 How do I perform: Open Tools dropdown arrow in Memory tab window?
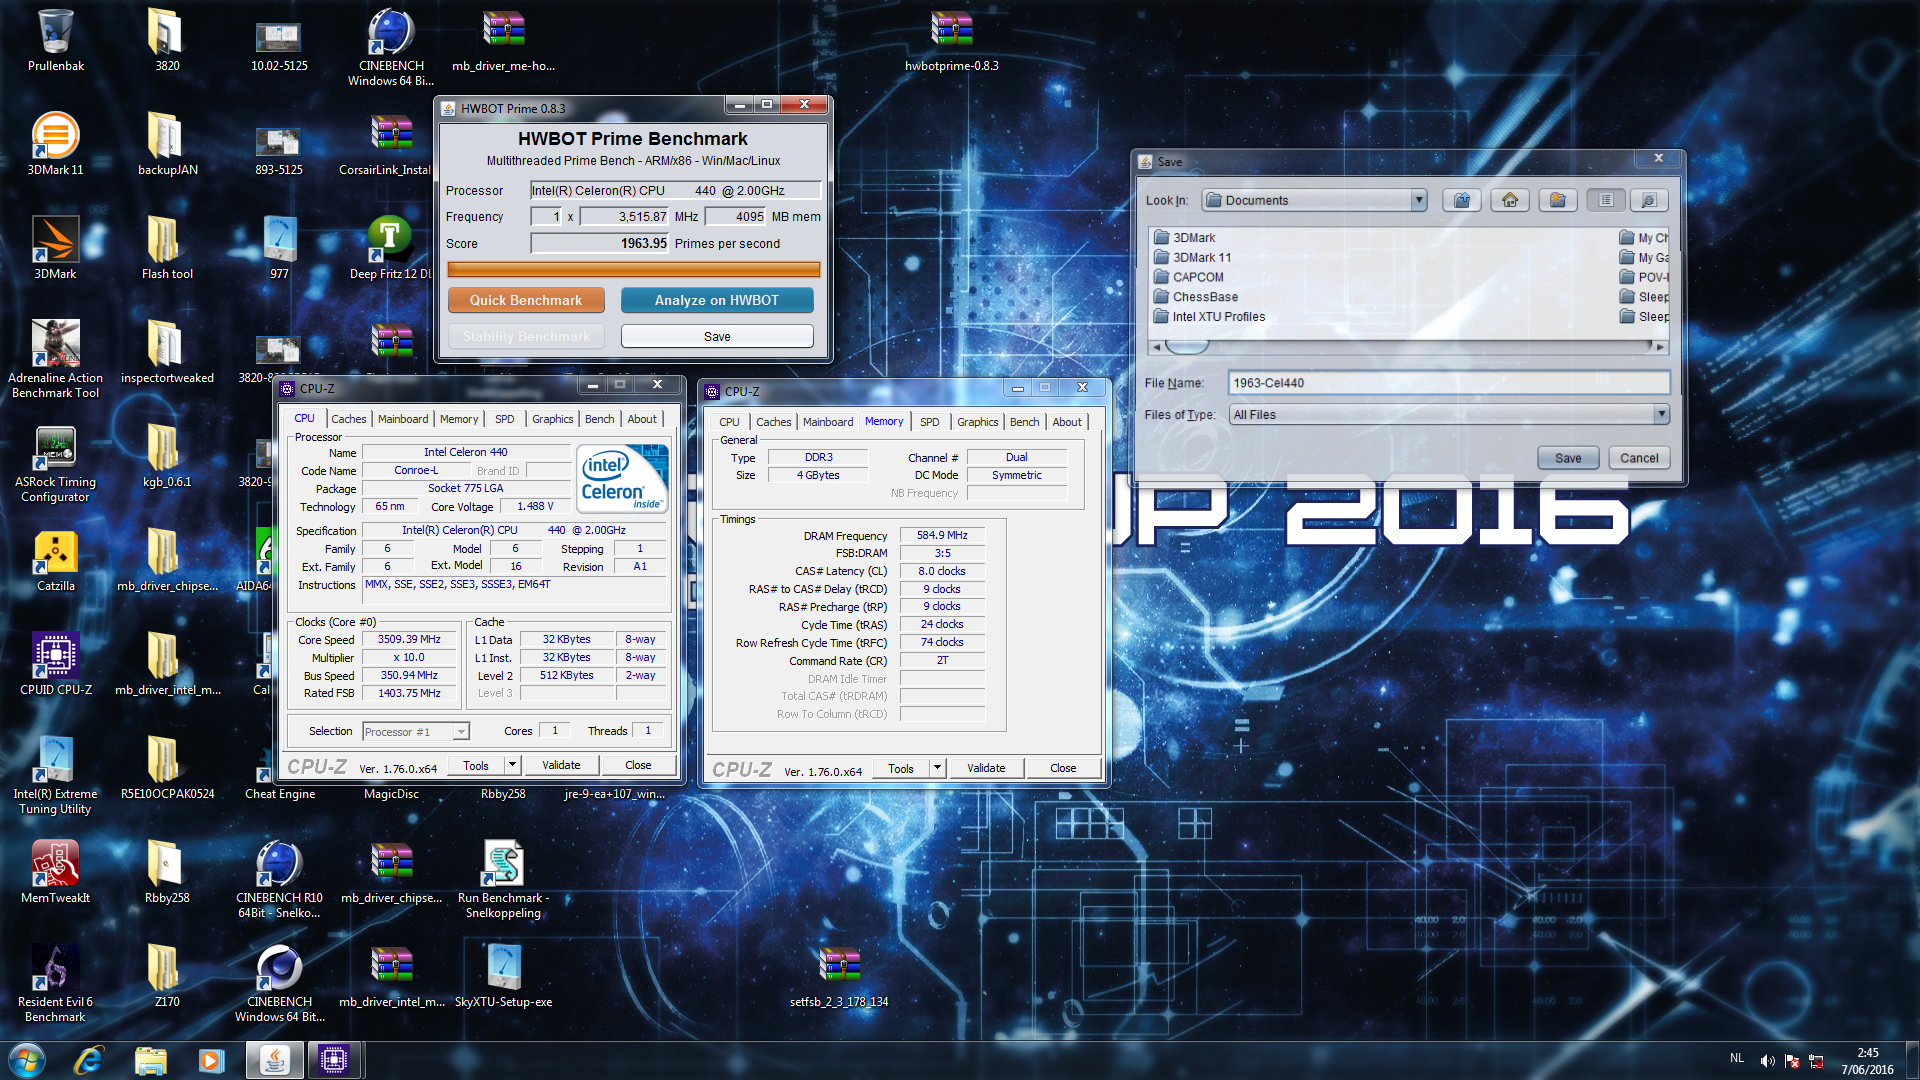(x=937, y=768)
